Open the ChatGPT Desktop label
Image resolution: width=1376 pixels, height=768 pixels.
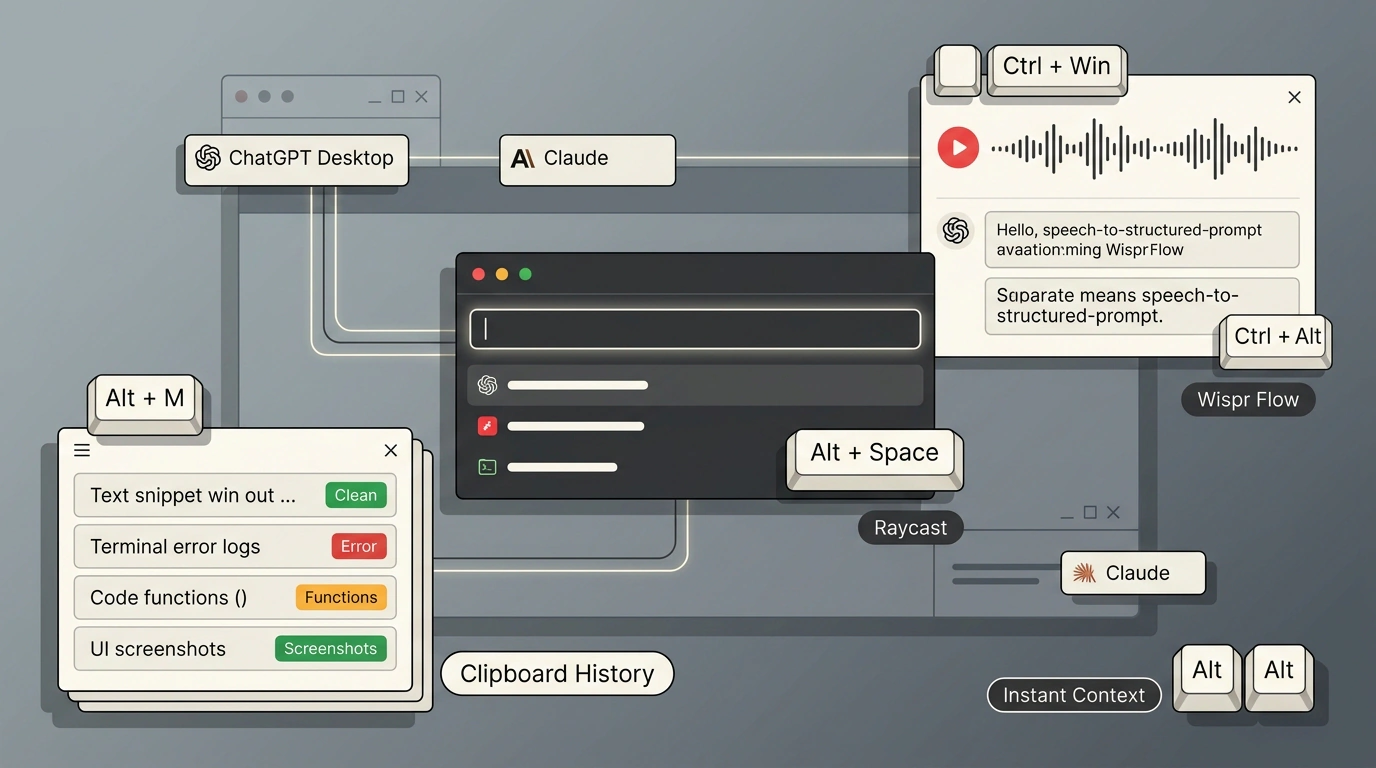pos(296,159)
